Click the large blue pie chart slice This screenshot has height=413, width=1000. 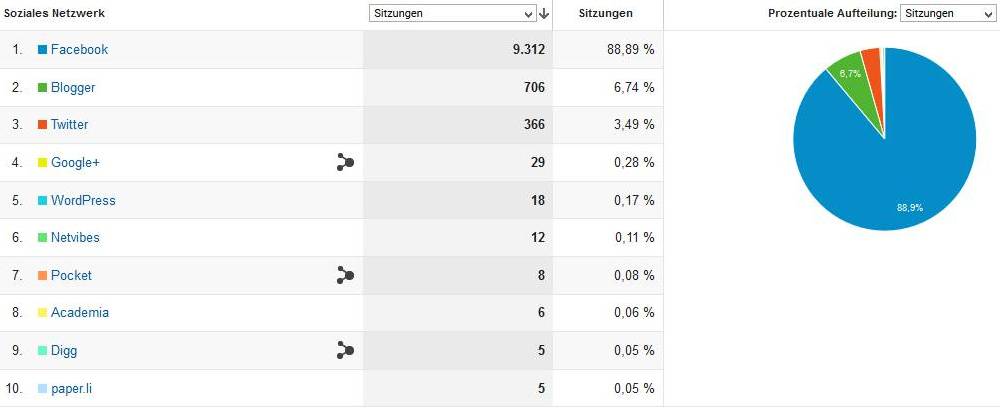(x=900, y=160)
